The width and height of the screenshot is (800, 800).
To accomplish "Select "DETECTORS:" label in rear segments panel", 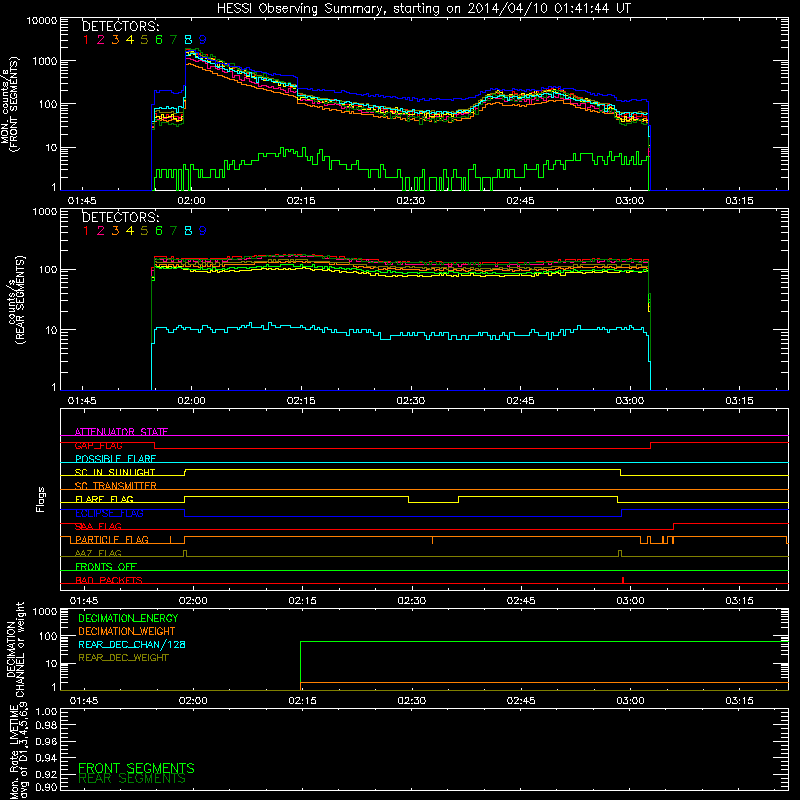I will (x=120, y=217).
